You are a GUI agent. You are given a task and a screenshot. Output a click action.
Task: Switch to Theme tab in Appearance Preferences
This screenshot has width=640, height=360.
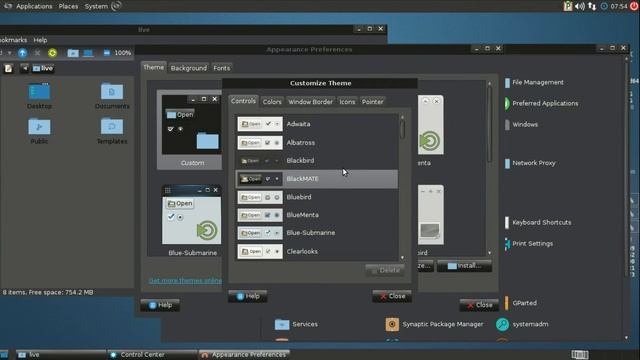coord(153,67)
